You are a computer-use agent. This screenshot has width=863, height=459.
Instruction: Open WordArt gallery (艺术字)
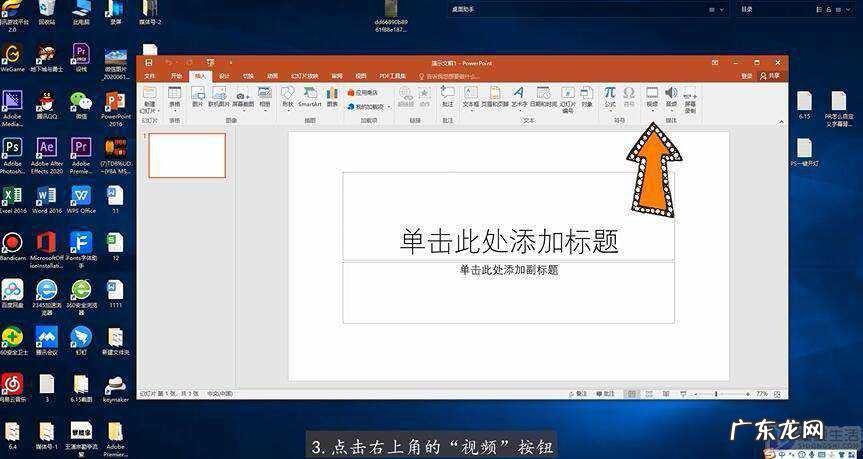519,97
